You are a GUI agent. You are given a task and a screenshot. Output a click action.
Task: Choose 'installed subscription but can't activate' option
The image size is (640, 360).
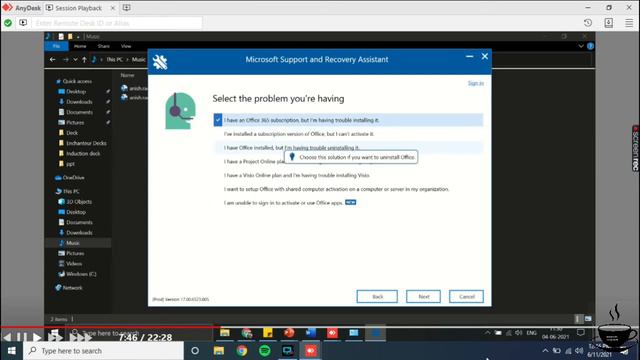point(299,134)
